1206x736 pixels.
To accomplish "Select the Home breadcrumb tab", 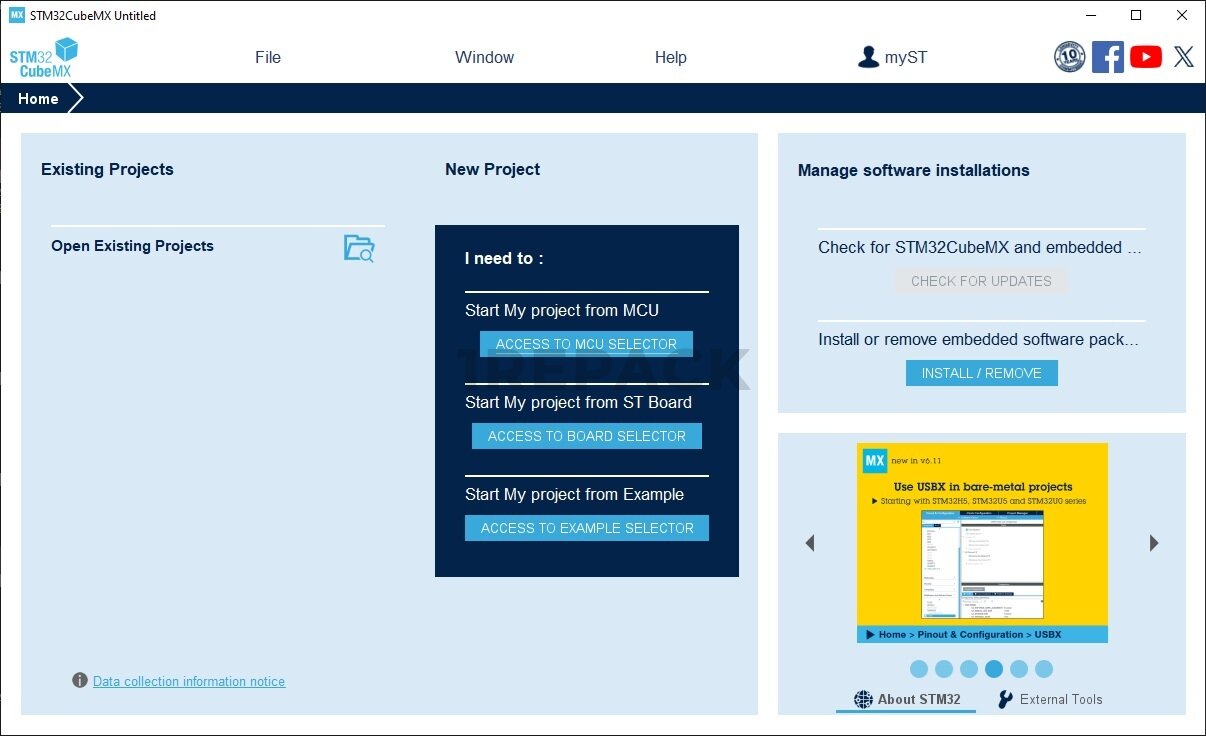I will [x=40, y=98].
